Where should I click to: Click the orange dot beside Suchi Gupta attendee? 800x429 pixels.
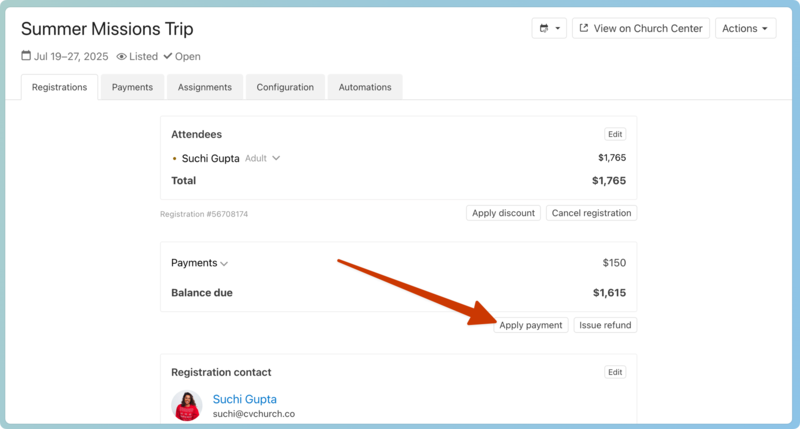(174, 158)
